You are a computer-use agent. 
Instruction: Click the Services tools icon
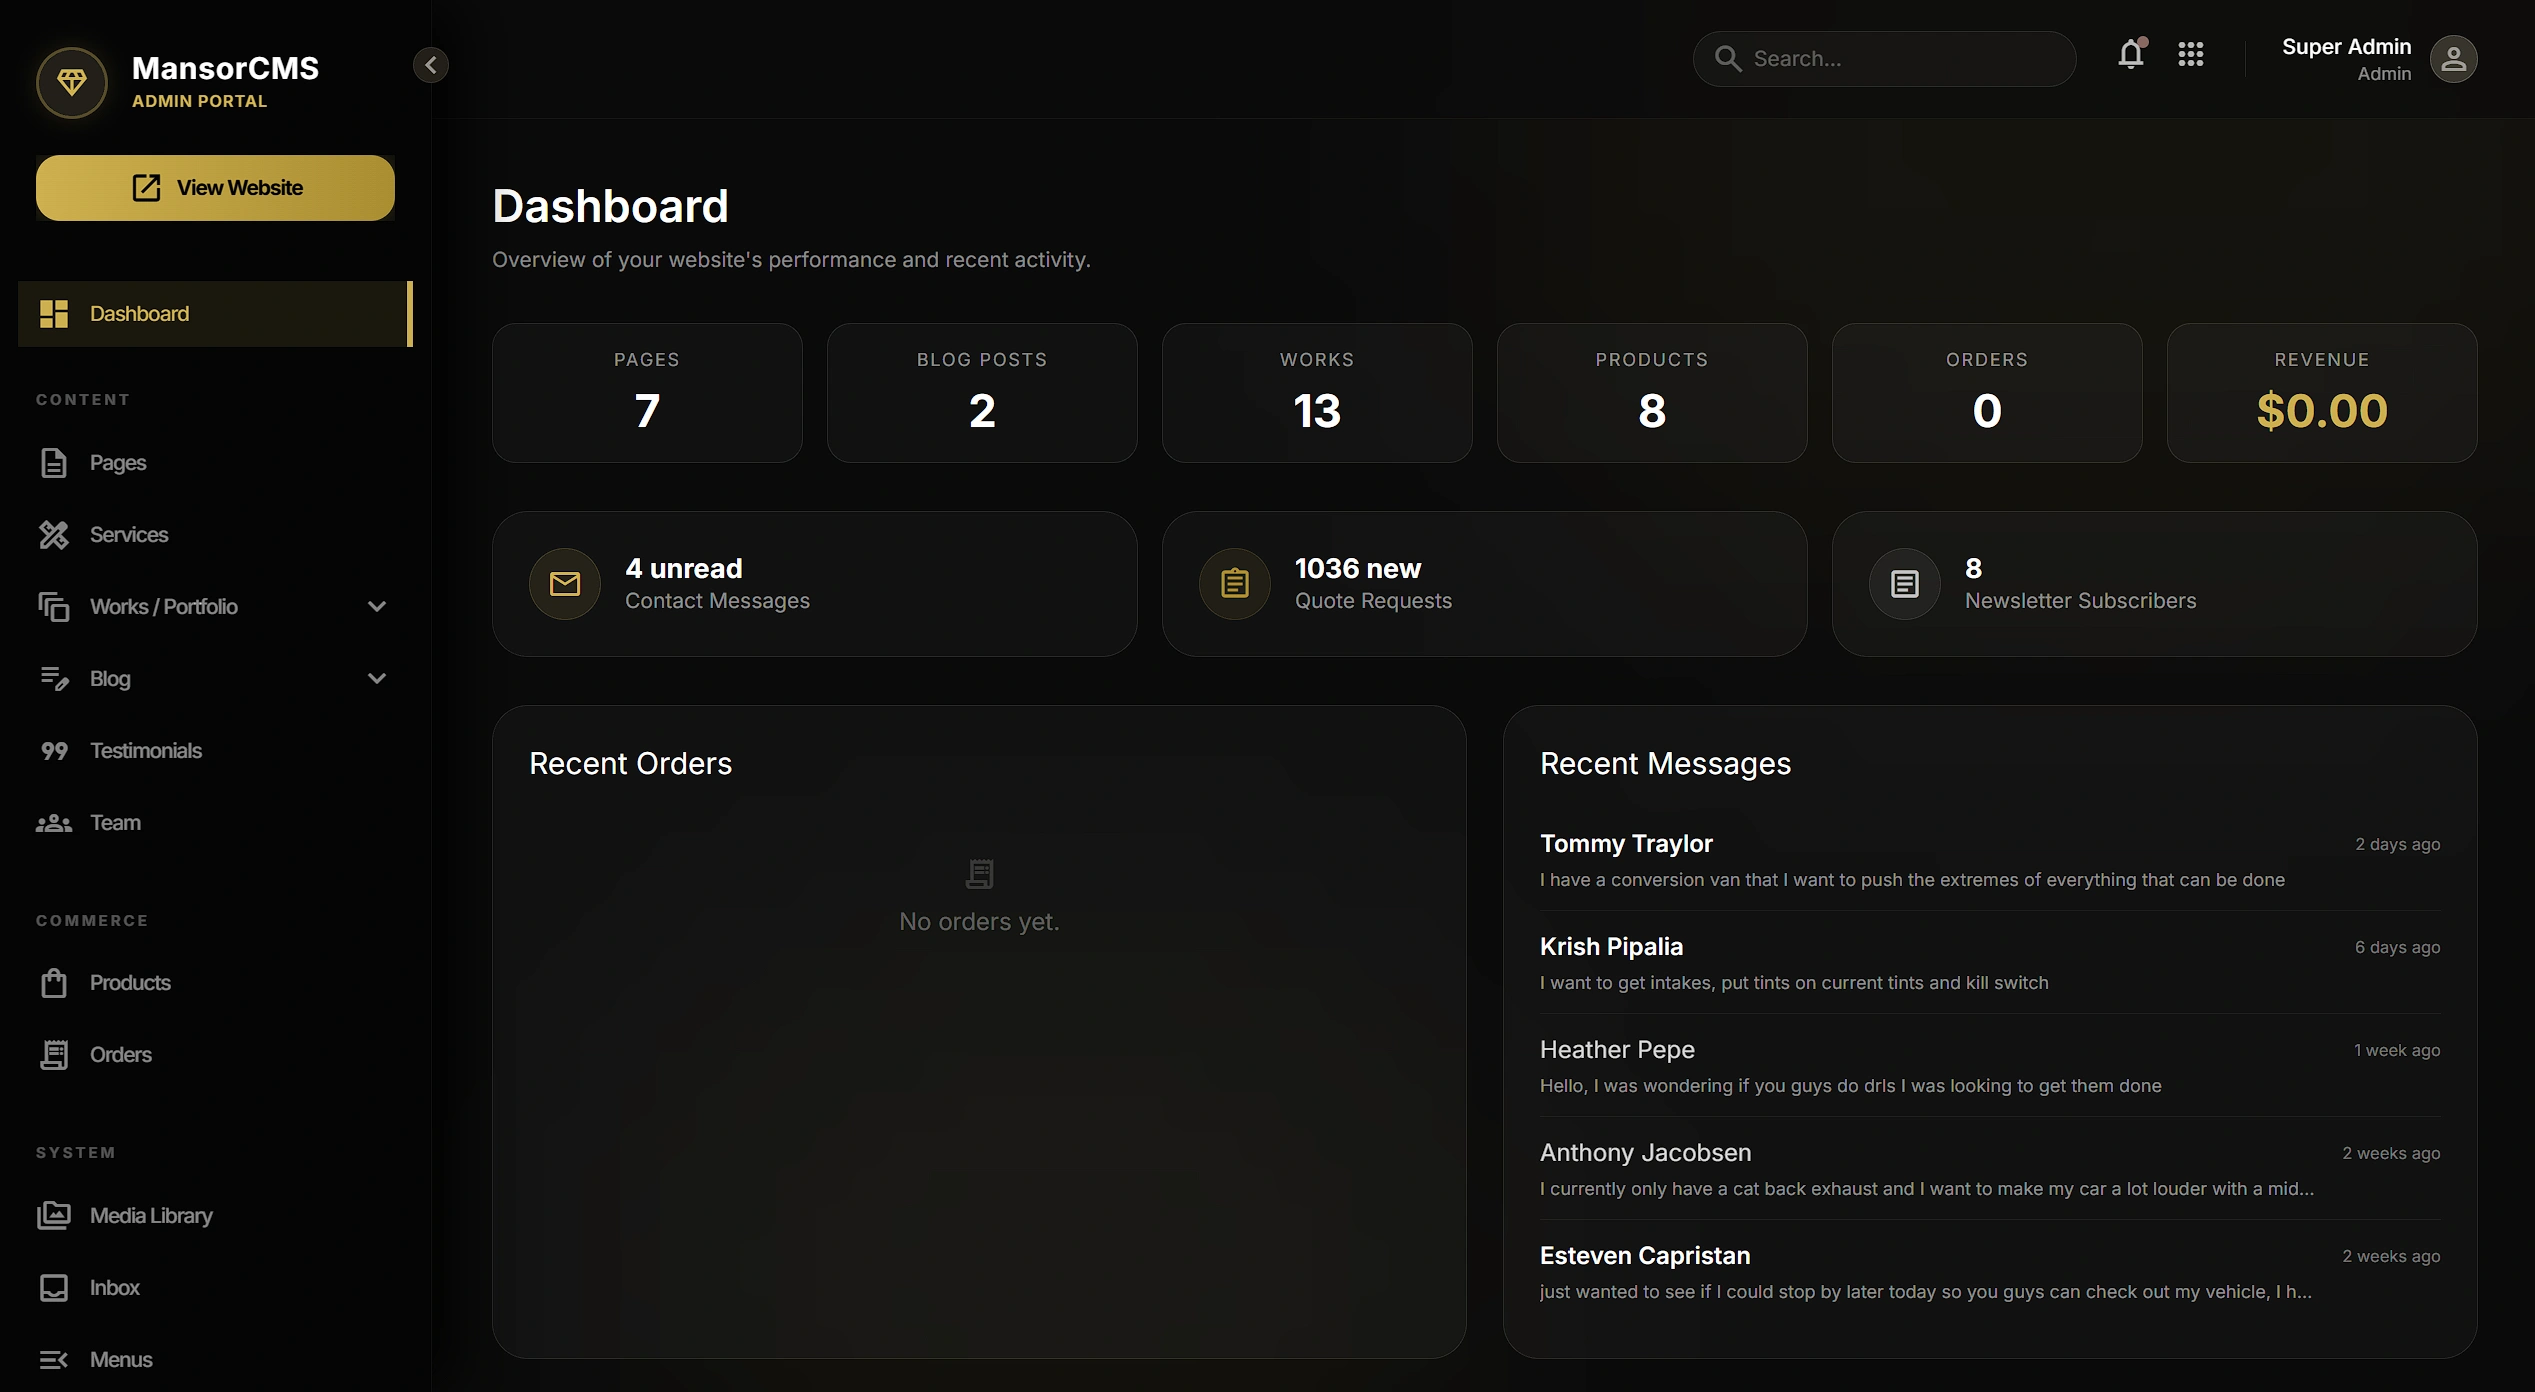pyautogui.click(x=54, y=535)
